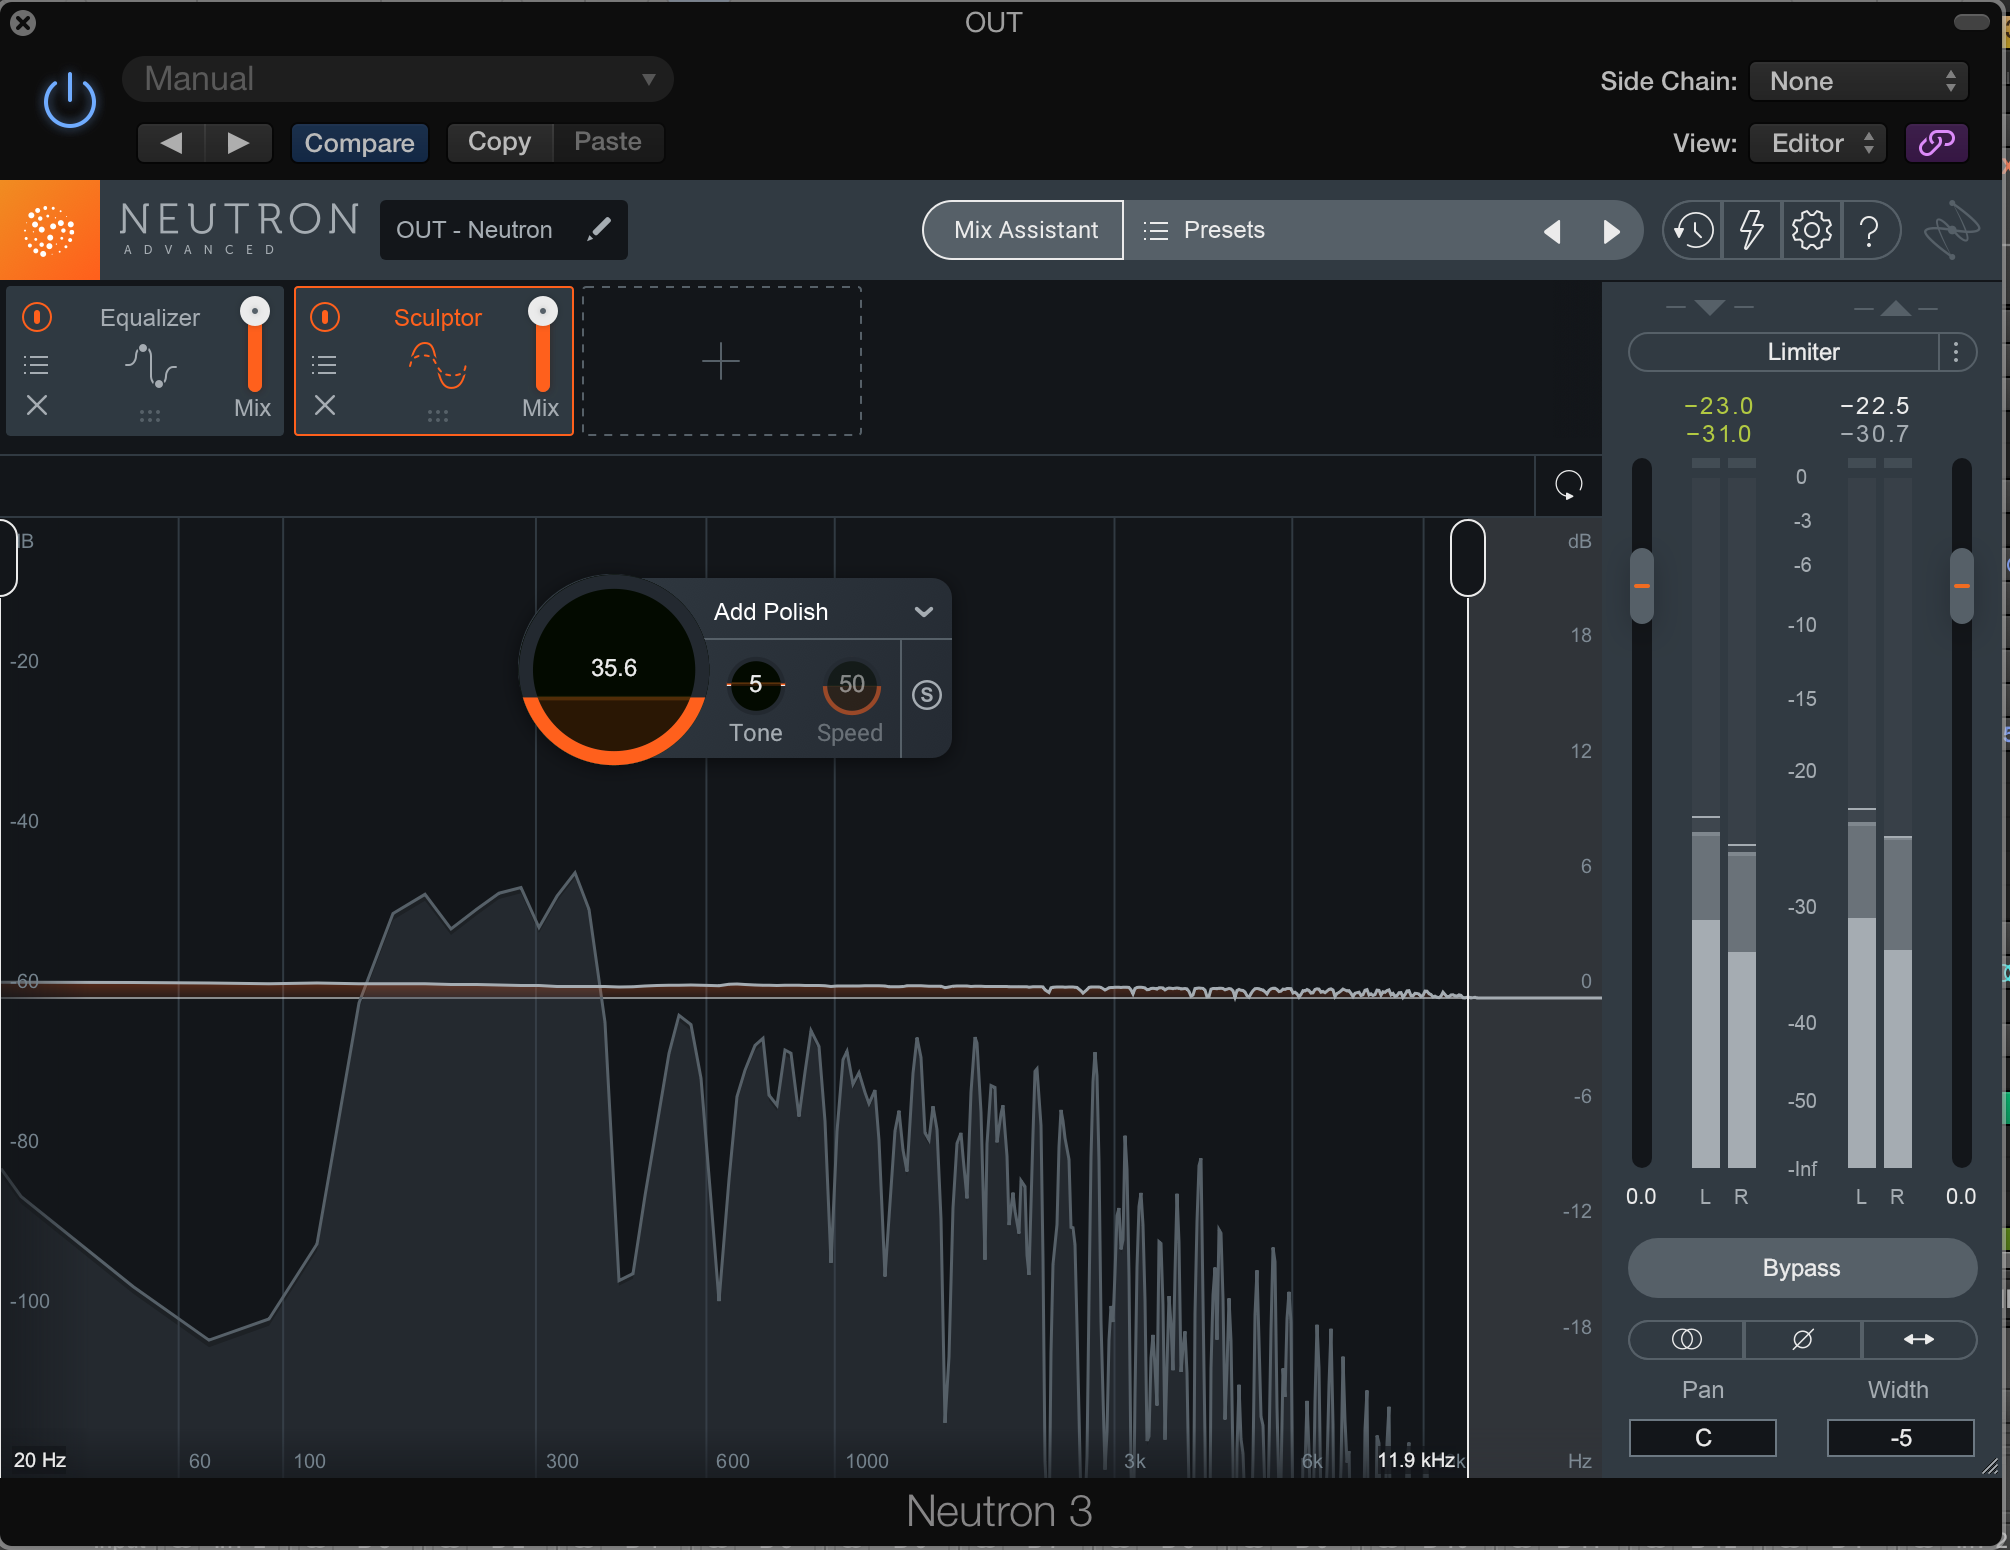
Task: Collapse input section with down triangle
Action: coord(1710,308)
